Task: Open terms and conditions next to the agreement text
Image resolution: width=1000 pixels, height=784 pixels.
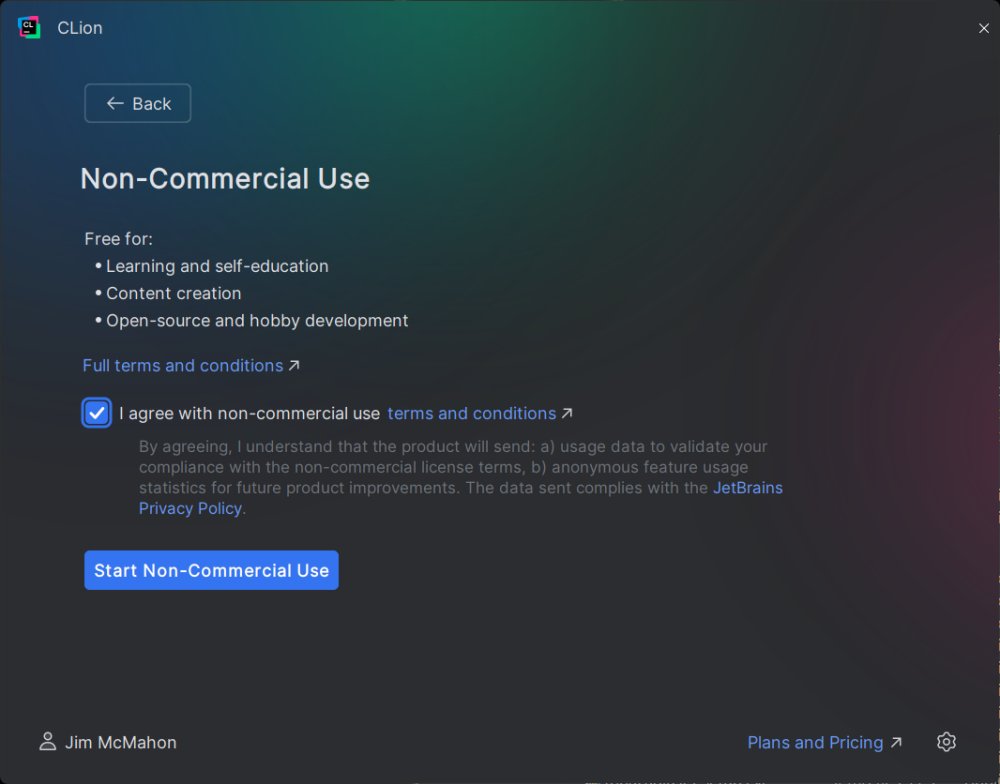Action: point(471,413)
